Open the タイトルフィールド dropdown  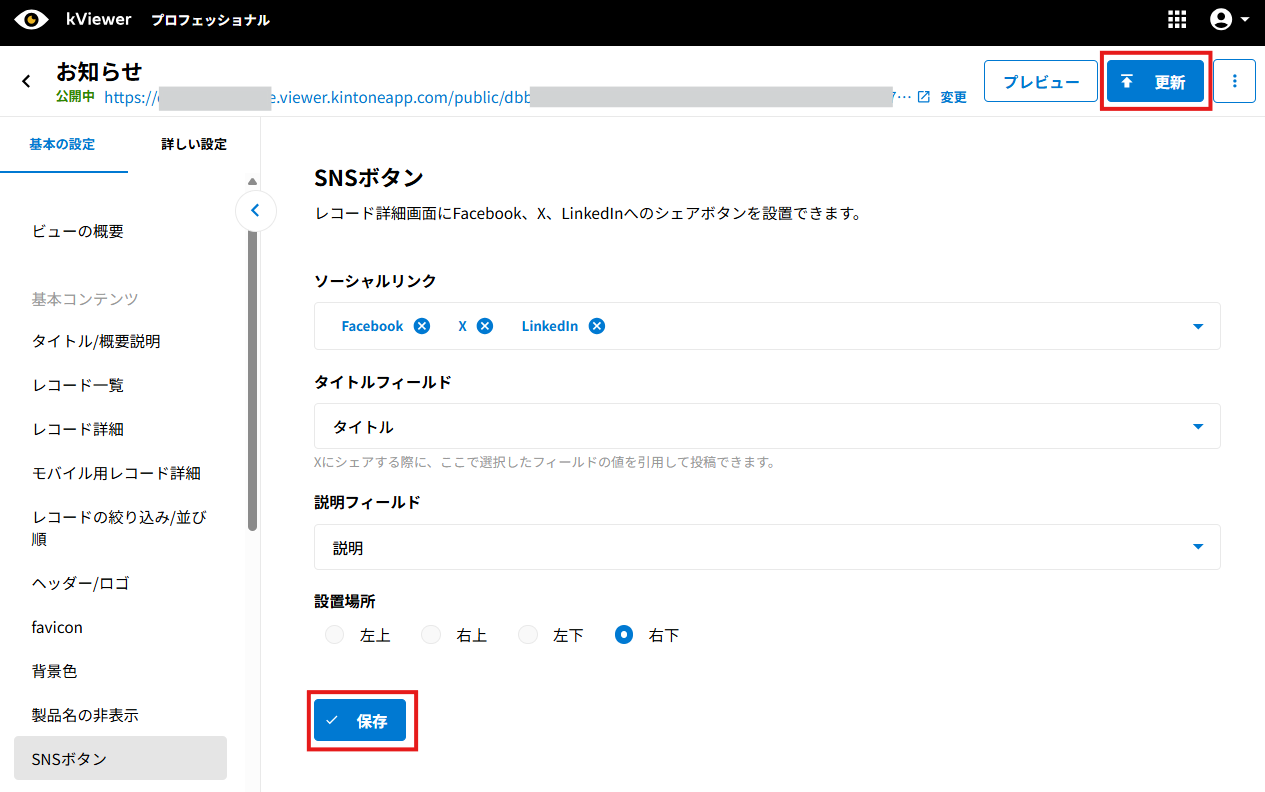point(1198,427)
